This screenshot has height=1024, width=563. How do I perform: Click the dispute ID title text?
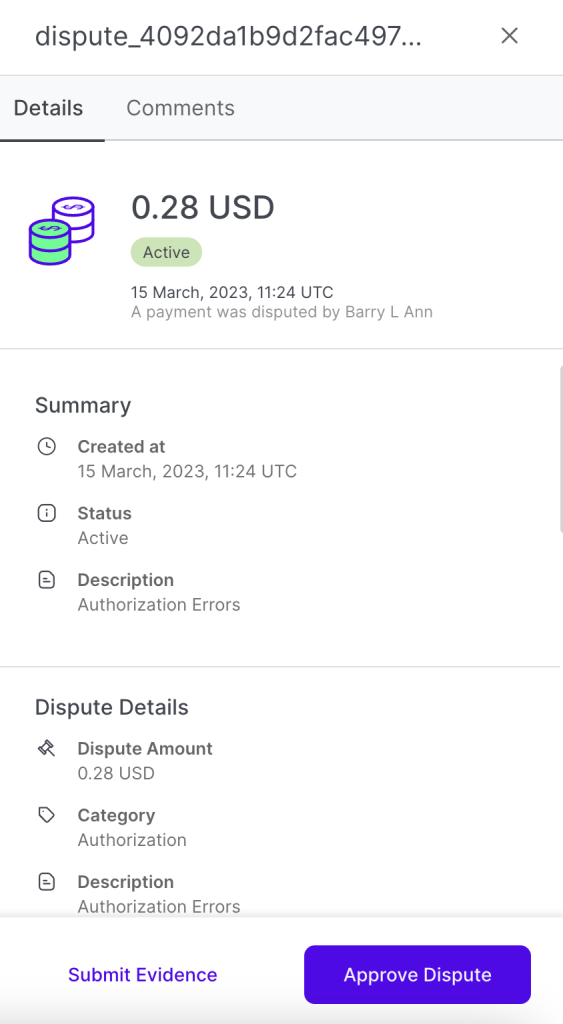coord(229,37)
